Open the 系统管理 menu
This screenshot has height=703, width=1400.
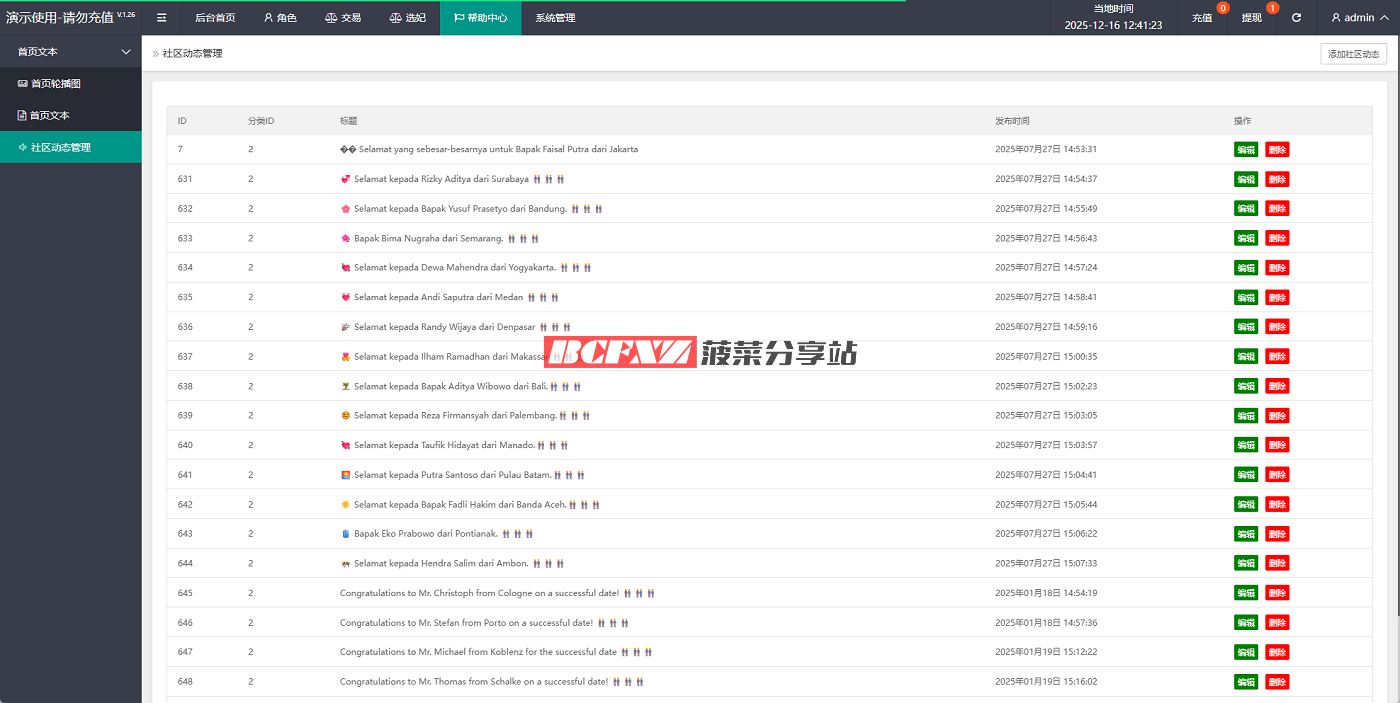coord(555,18)
